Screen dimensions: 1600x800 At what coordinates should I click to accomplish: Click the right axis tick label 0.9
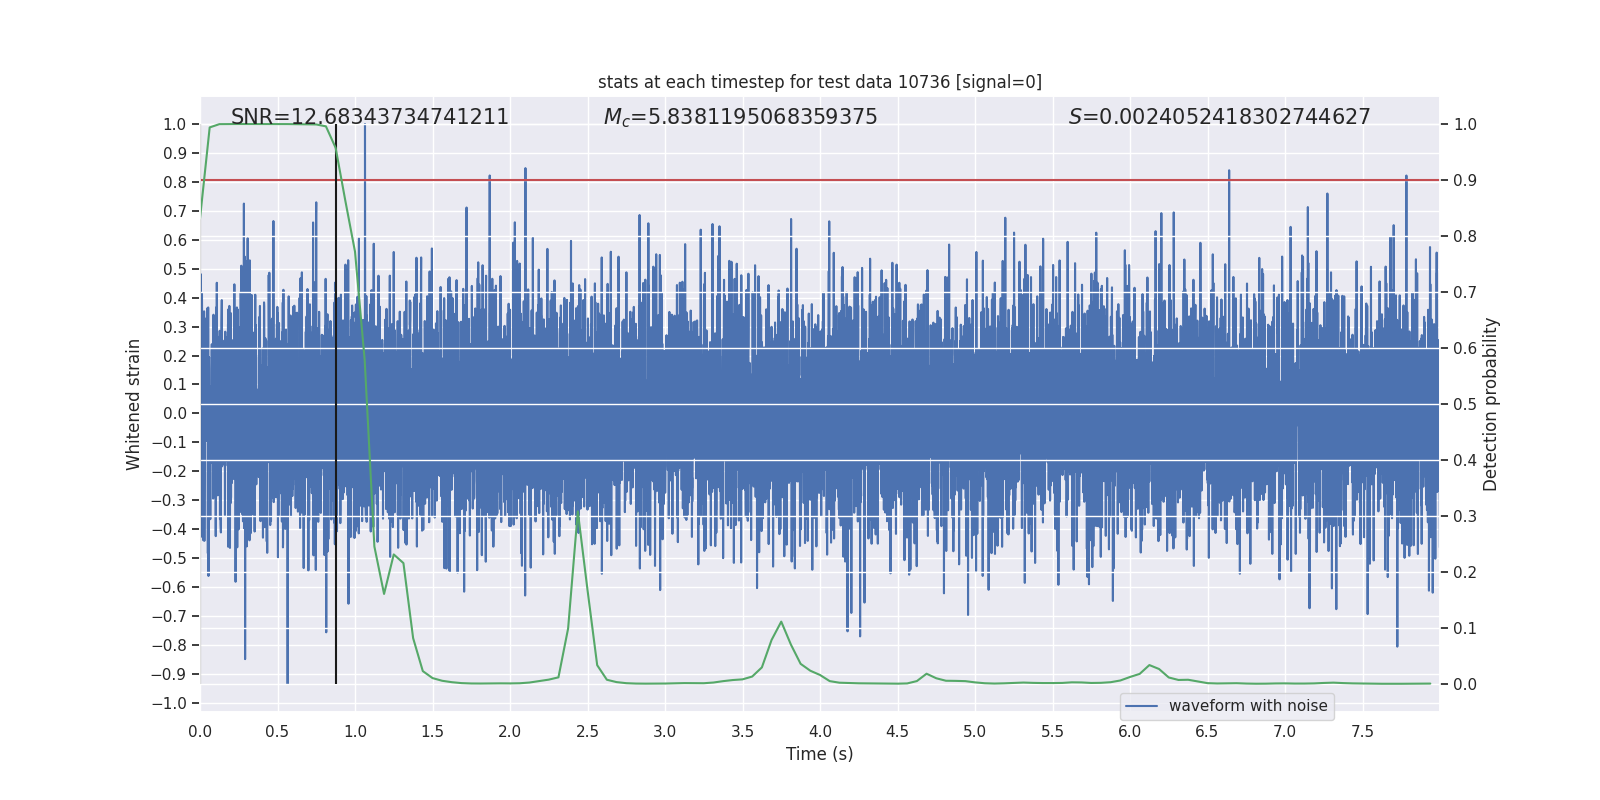tap(1465, 180)
